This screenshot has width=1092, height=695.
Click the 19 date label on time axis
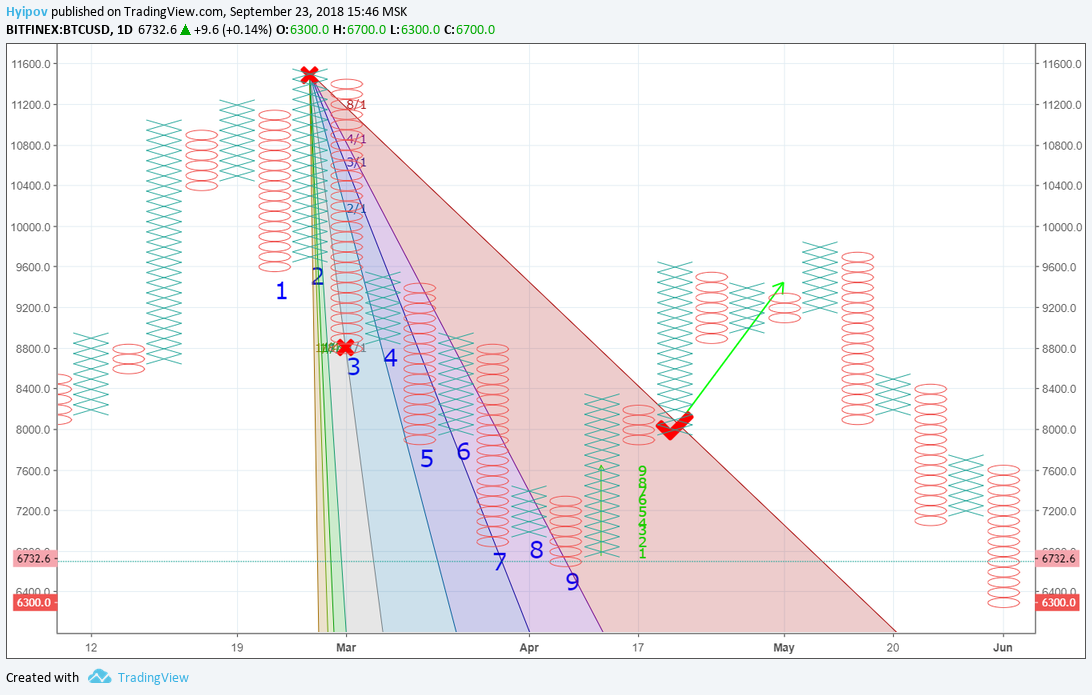pos(237,648)
